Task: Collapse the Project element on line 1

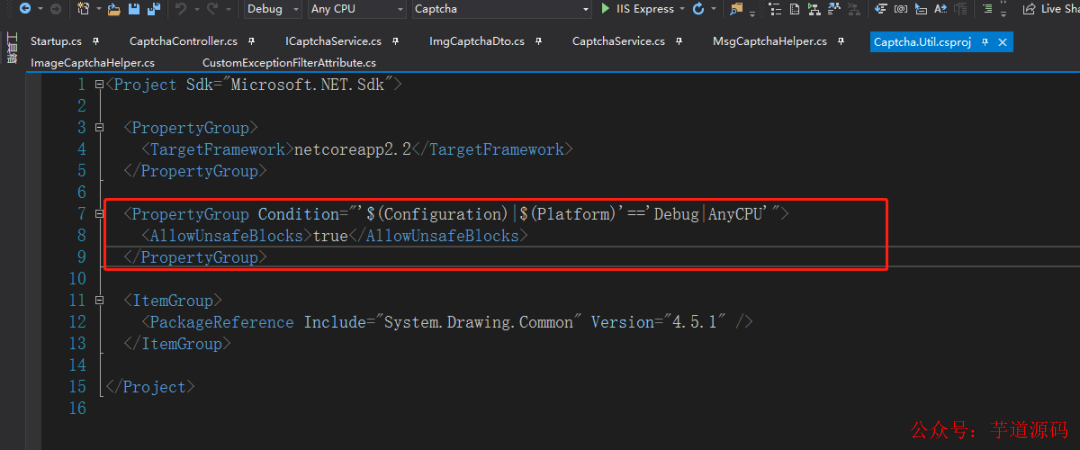Action: coord(99,85)
